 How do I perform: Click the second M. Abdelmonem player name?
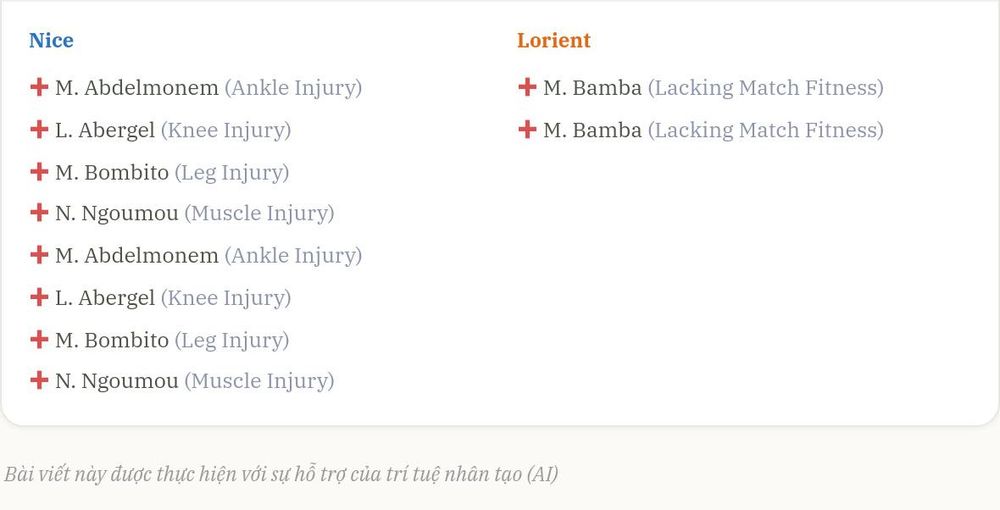point(137,256)
